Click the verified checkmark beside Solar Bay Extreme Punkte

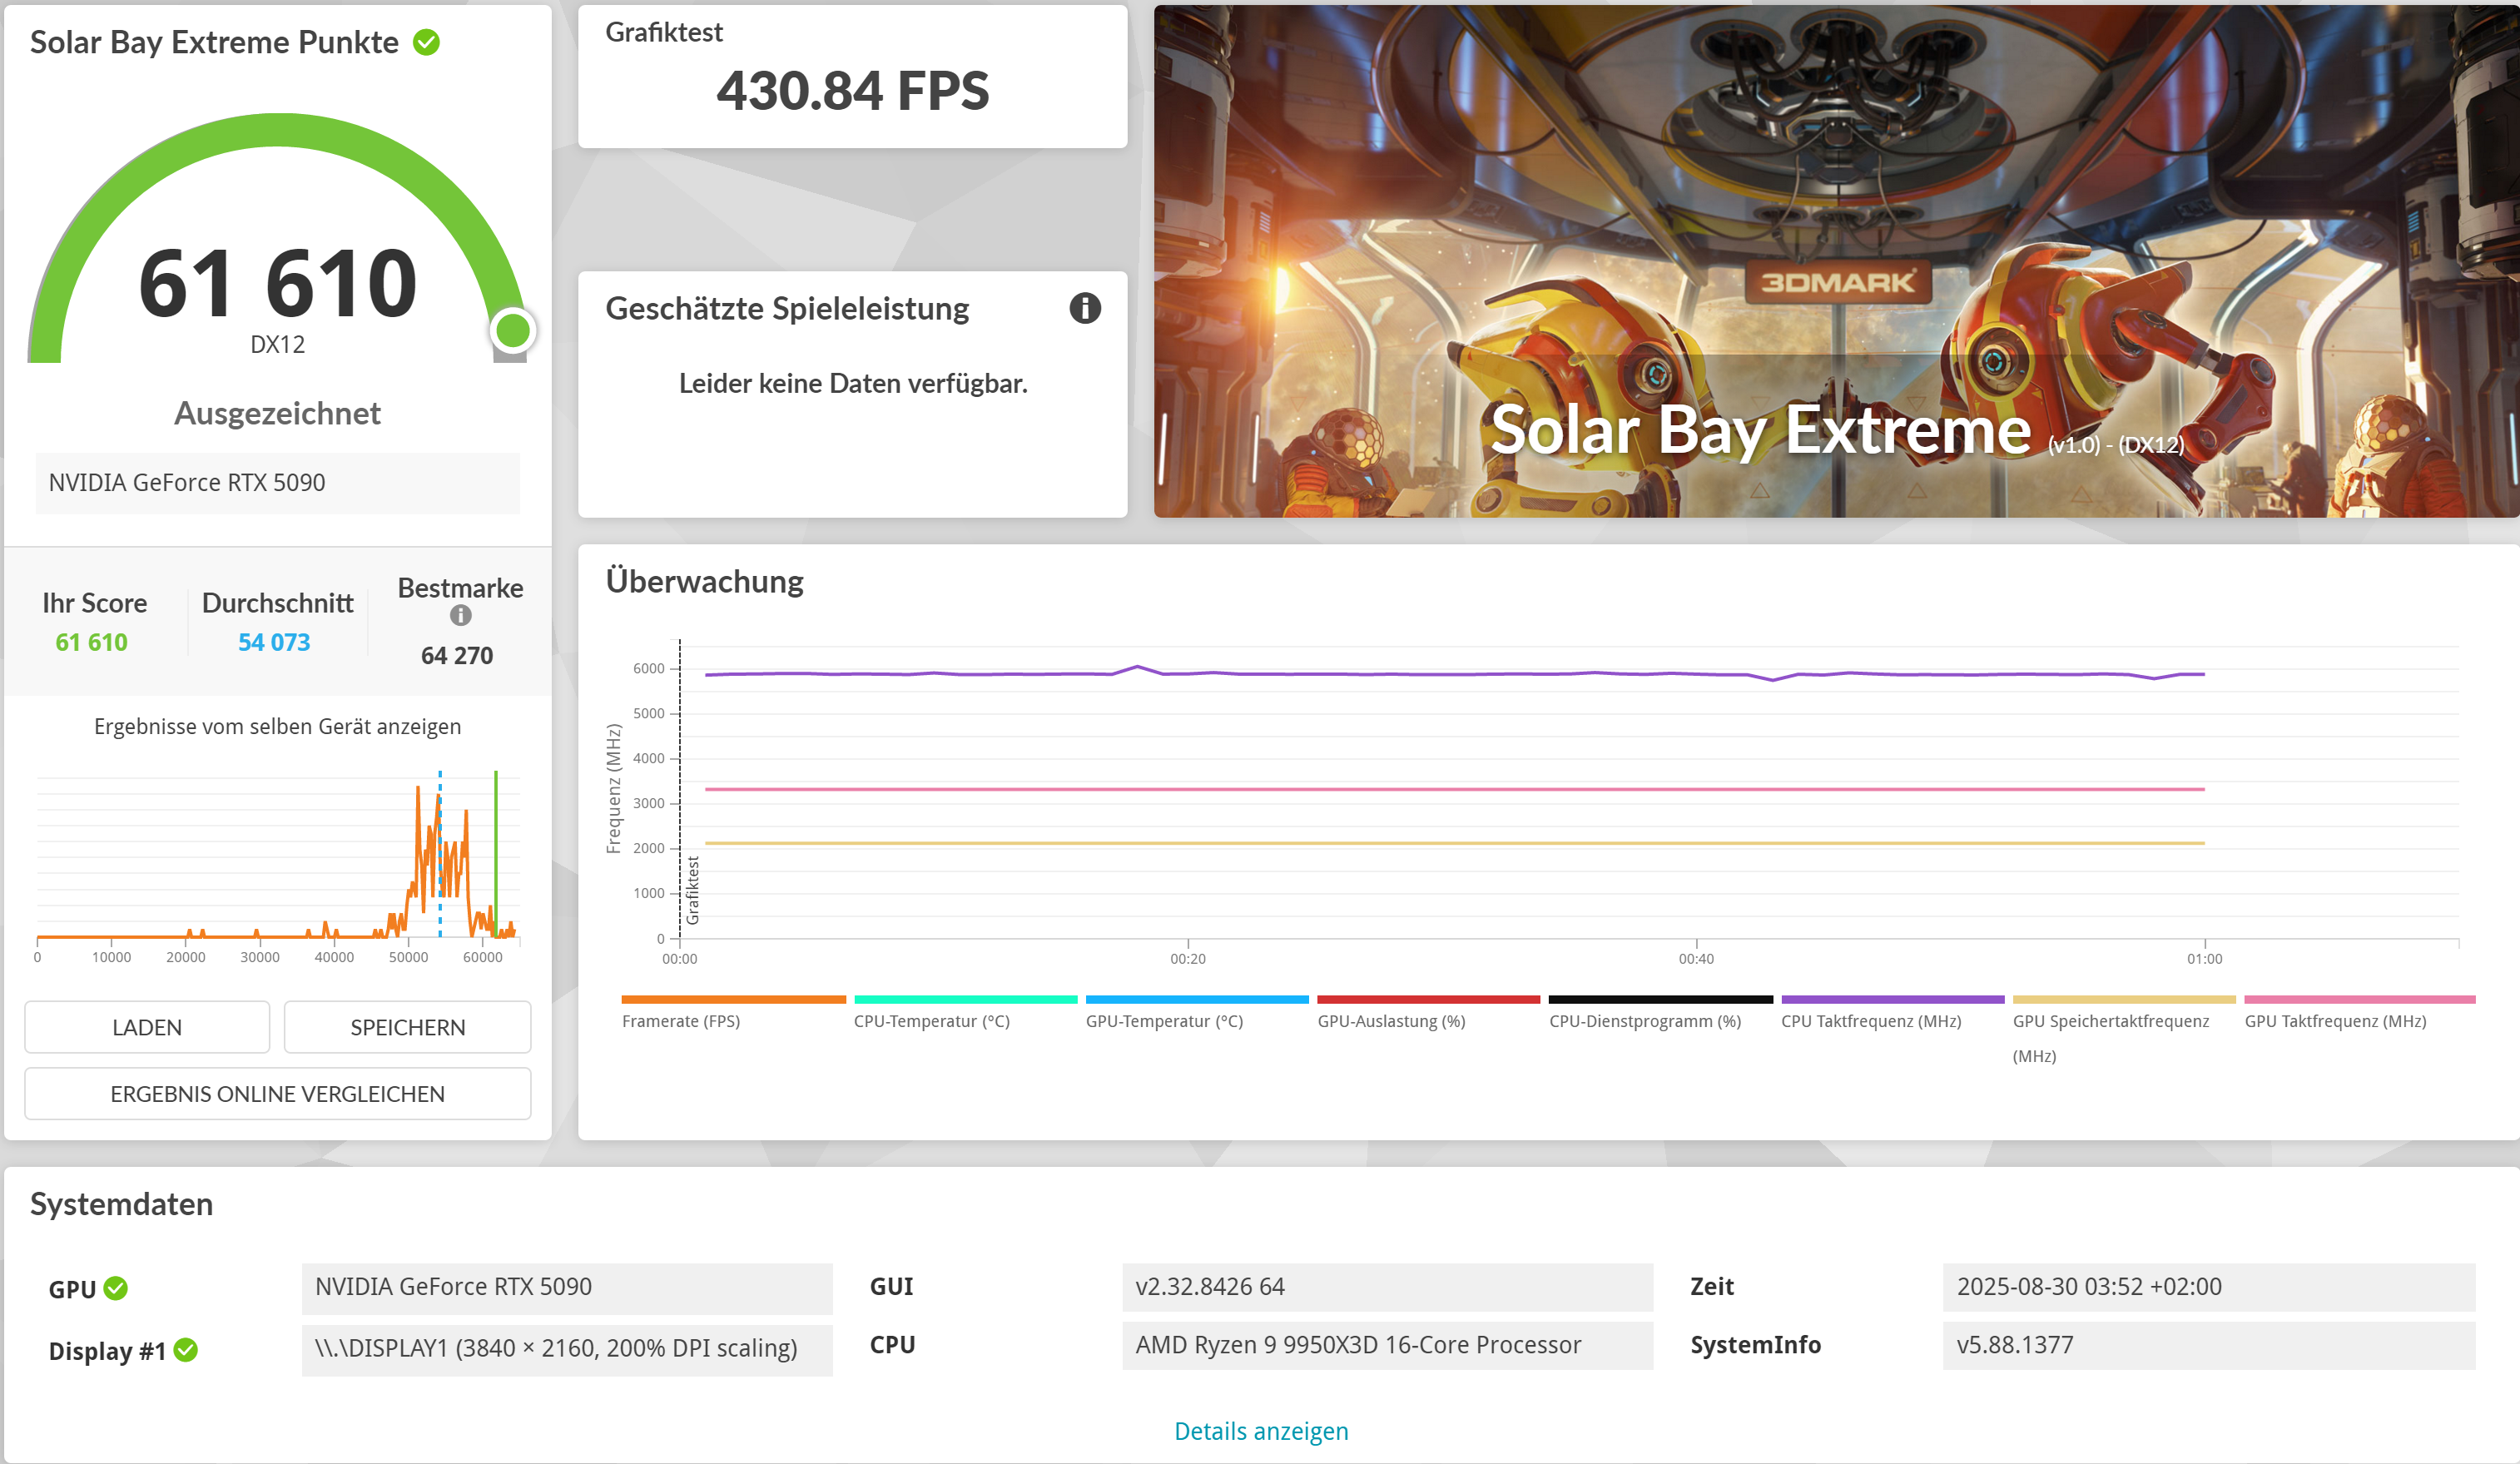(x=428, y=41)
